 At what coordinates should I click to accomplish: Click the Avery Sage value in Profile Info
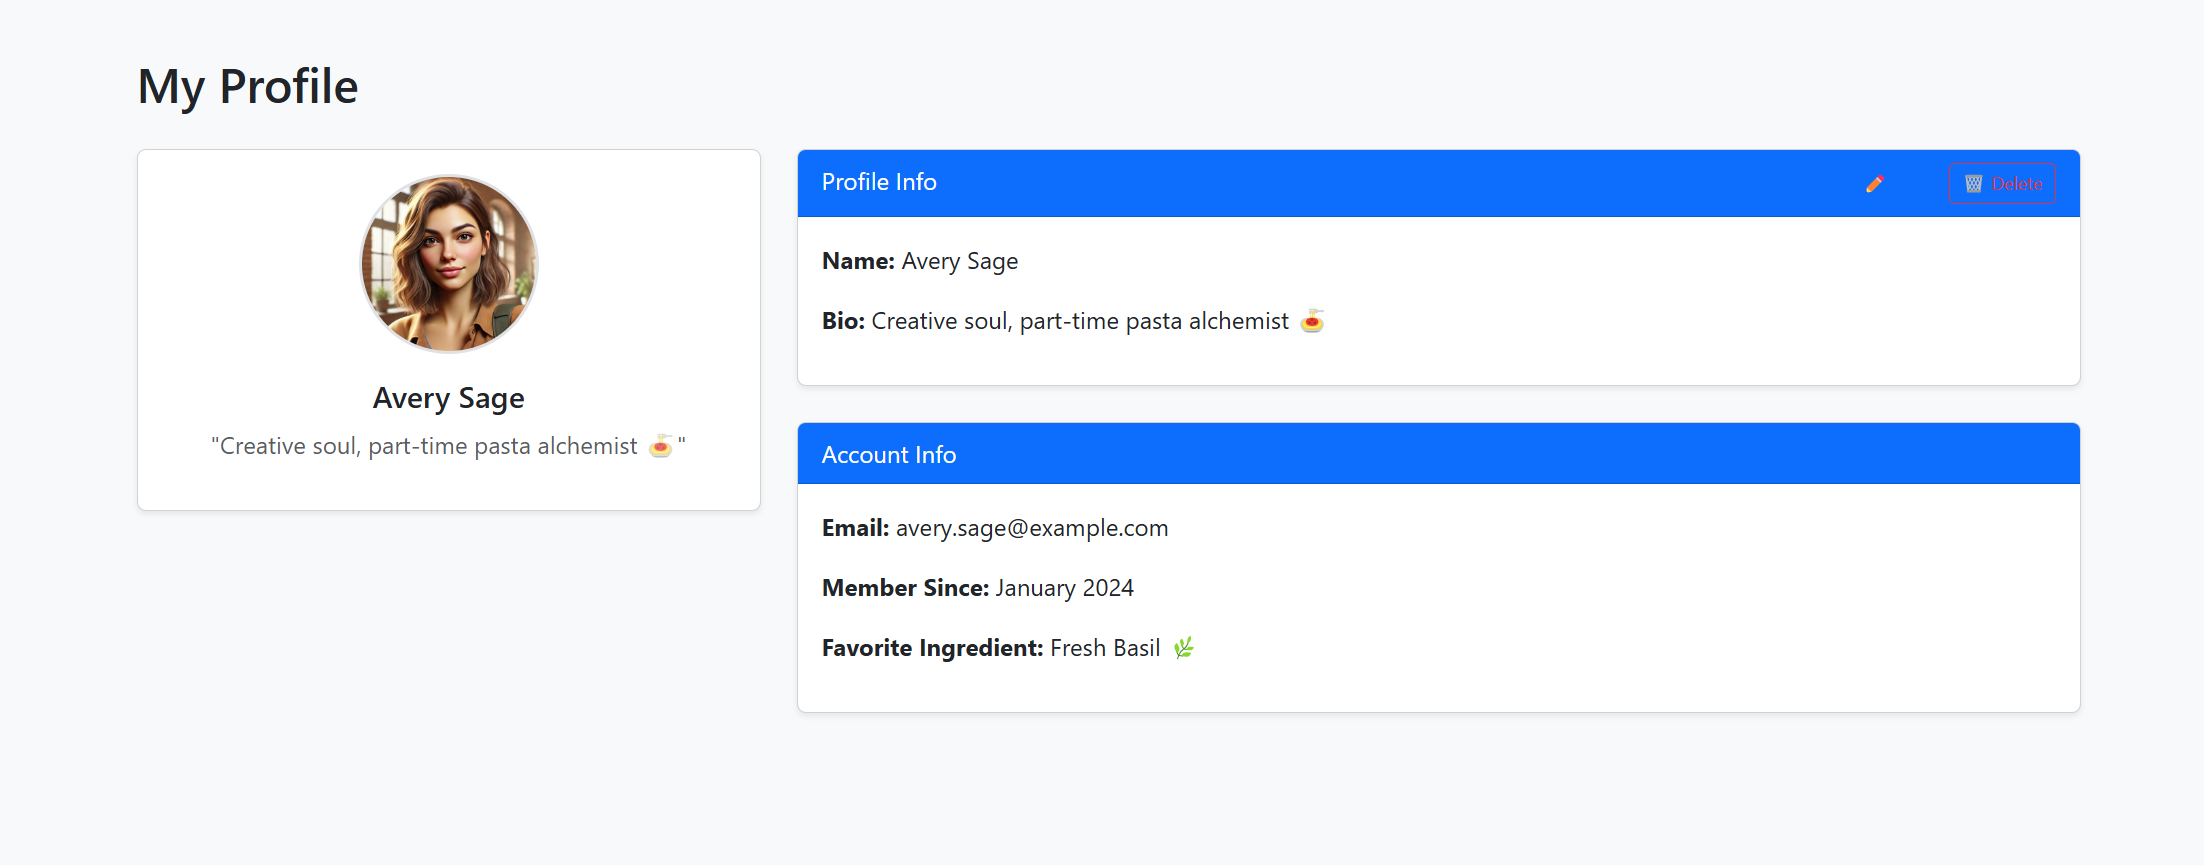pos(960,261)
